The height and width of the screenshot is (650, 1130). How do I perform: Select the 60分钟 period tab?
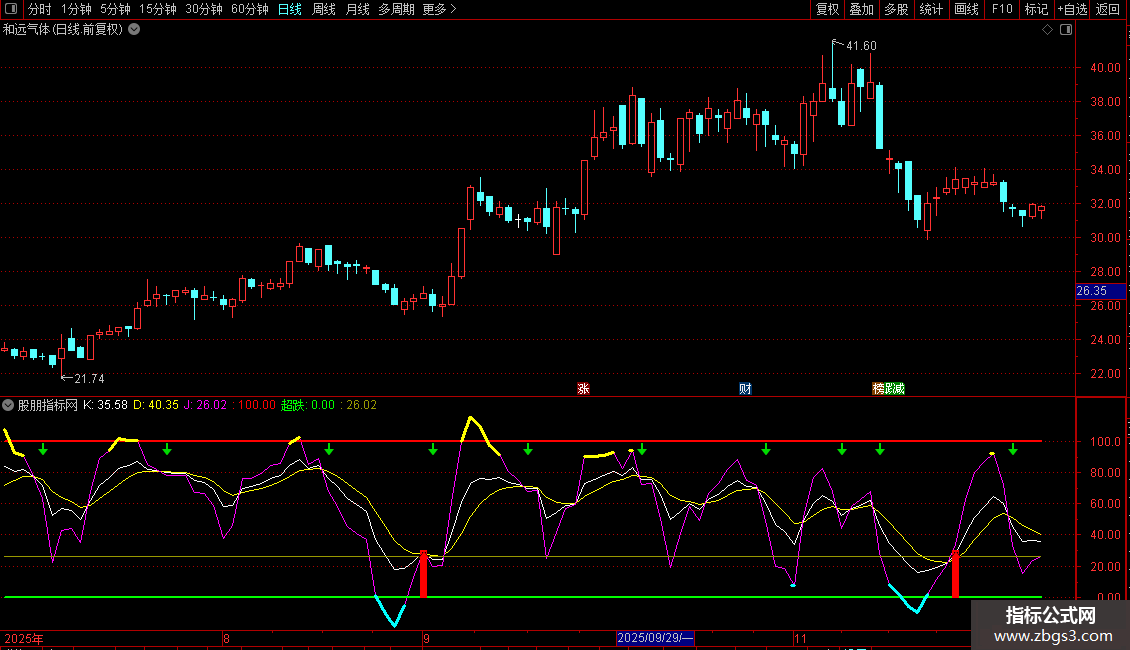pos(249,10)
